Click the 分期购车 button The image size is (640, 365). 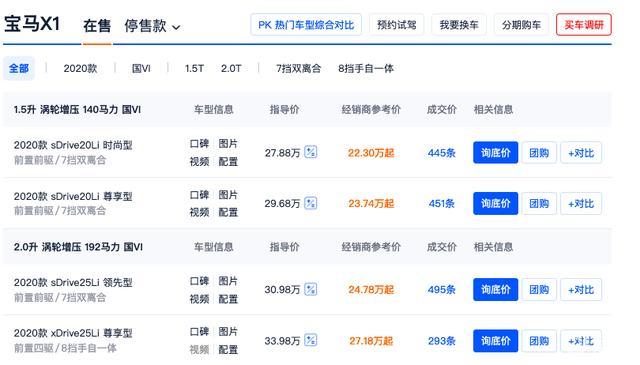click(521, 25)
